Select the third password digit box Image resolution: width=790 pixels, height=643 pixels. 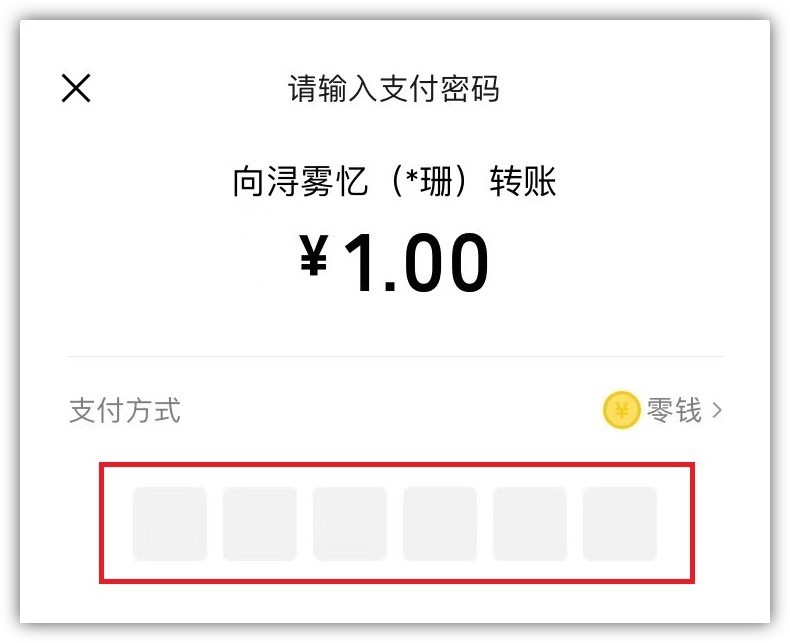click(350, 523)
